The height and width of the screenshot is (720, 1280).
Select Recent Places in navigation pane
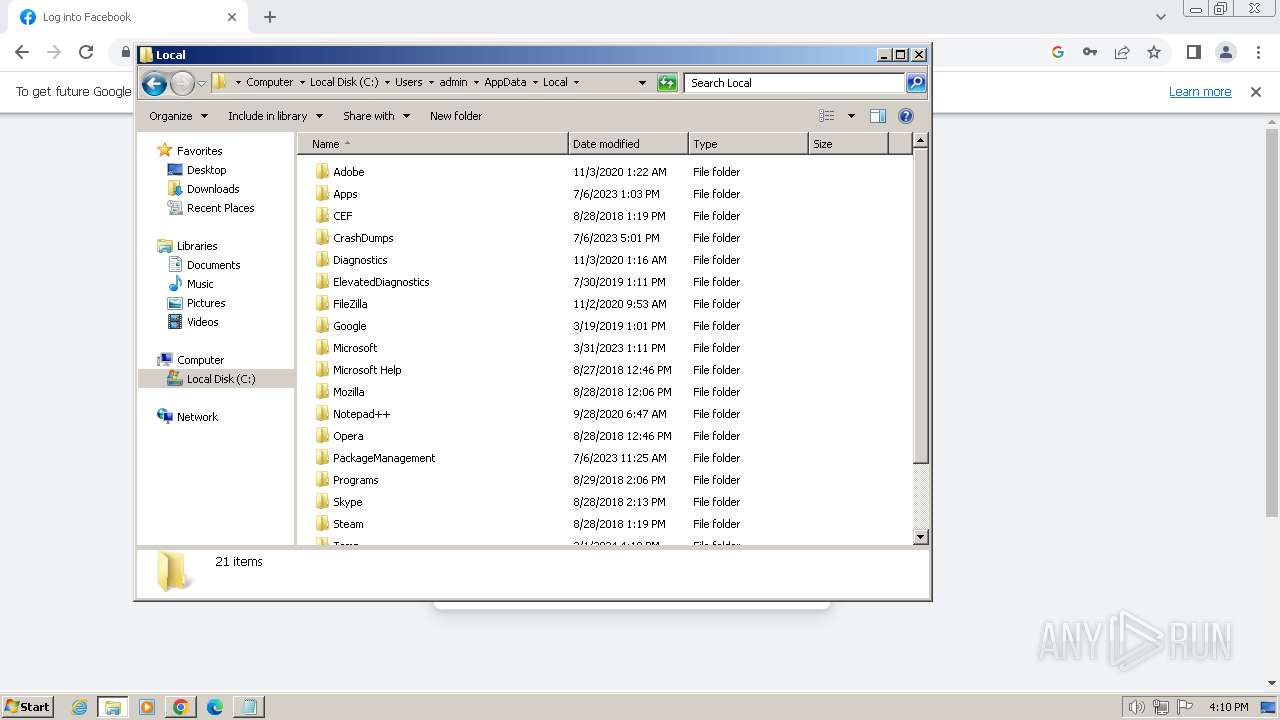click(220, 208)
